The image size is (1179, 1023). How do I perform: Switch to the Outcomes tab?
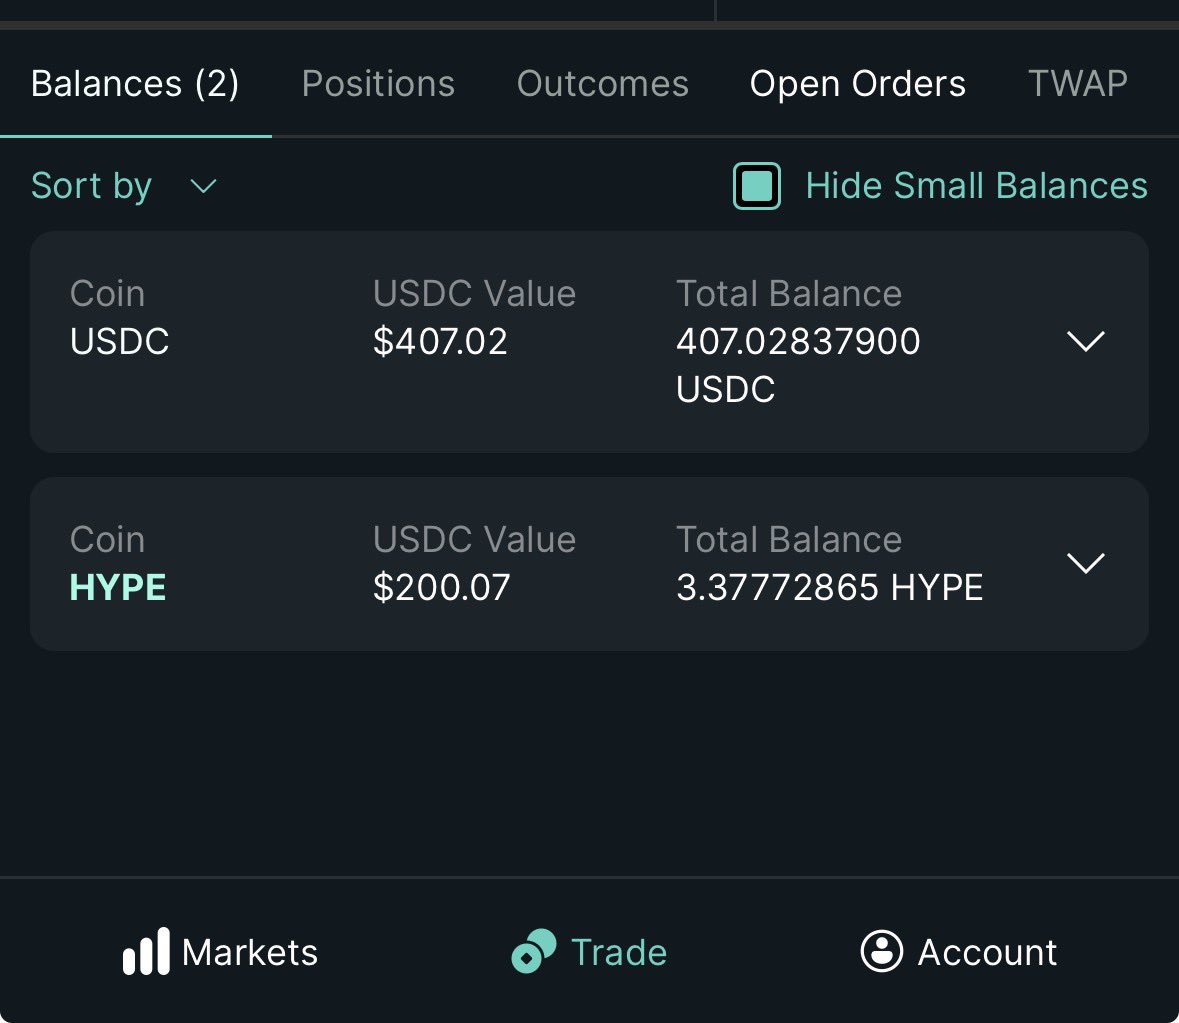[x=602, y=83]
